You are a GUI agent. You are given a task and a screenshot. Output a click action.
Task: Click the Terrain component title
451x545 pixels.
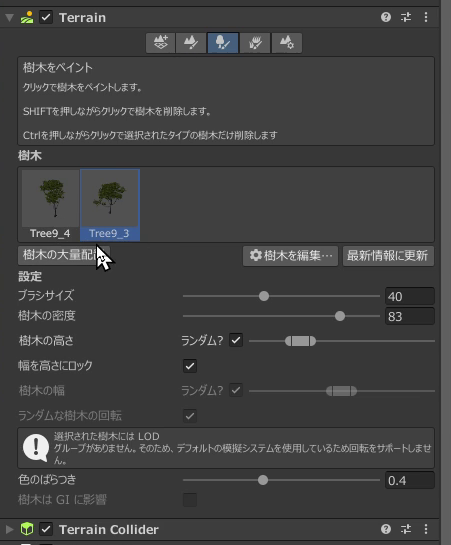(x=82, y=17)
